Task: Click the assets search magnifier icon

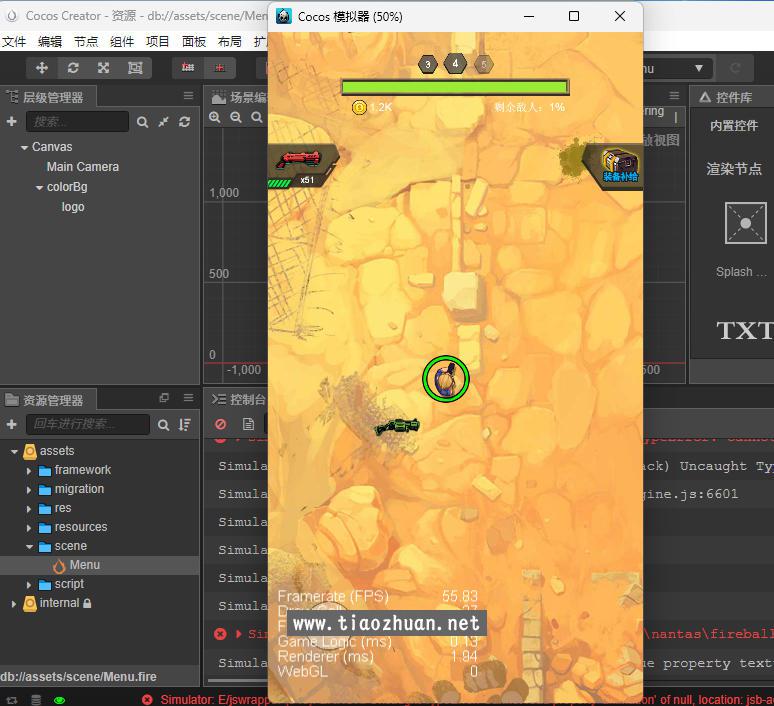Action: click(x=163, y=425)
